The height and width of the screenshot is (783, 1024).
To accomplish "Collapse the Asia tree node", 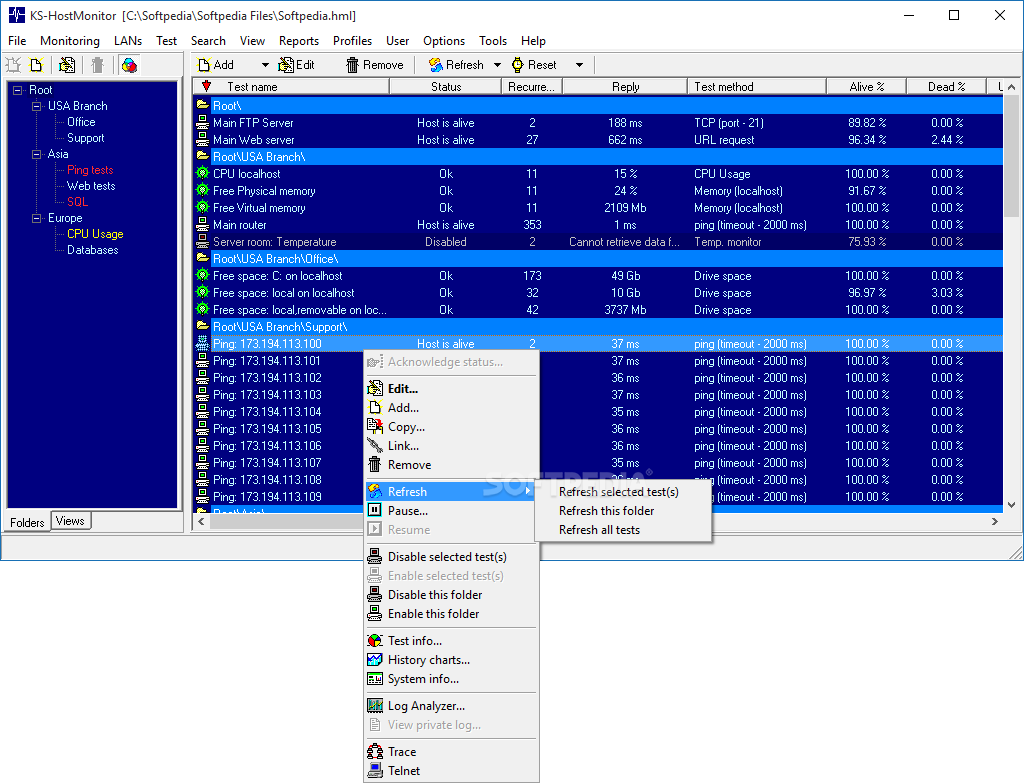I will click(37, 154).
